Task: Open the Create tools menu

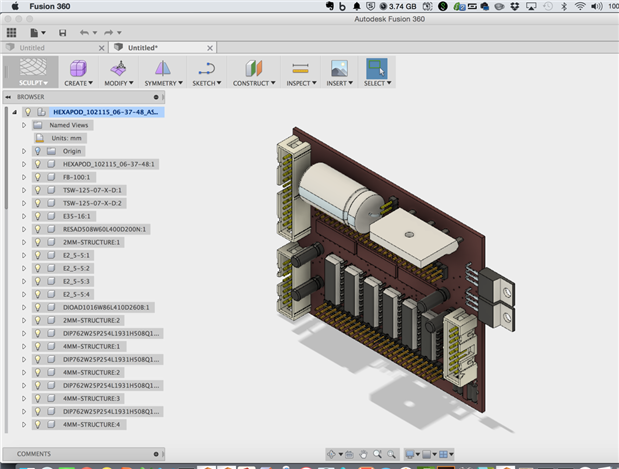Action: point(79,83)
